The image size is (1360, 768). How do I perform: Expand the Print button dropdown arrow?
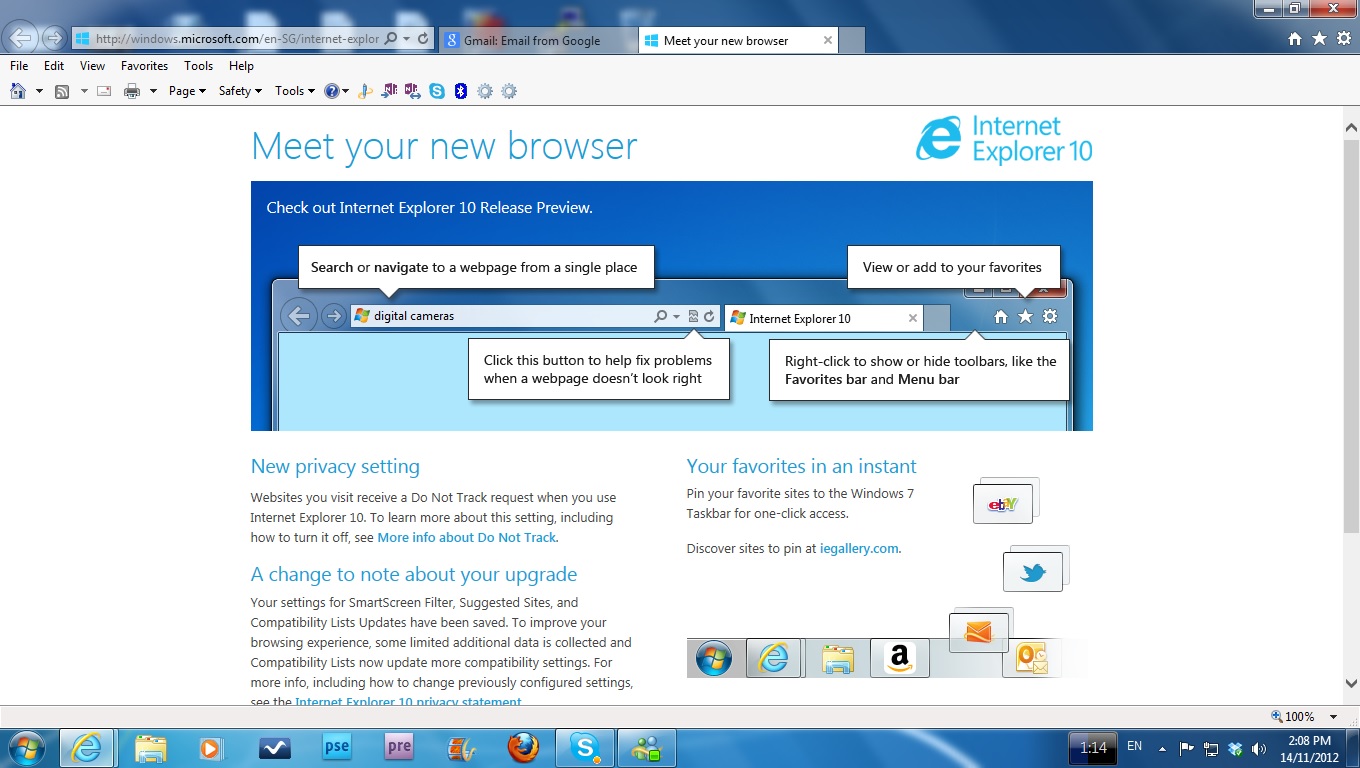[x=153, y=91]
